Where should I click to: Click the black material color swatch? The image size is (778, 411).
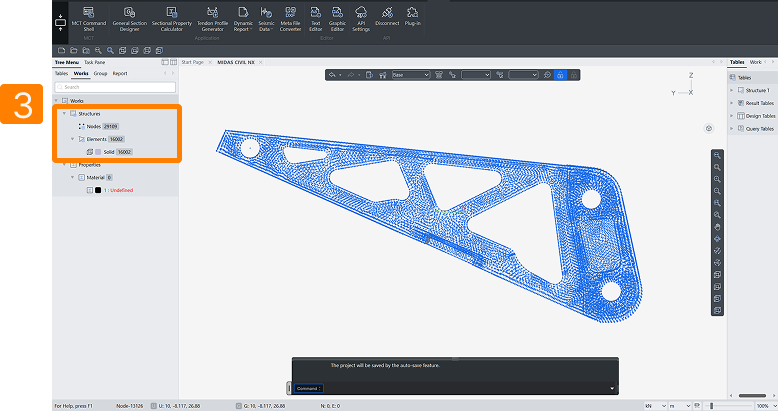(x=98, y=190)
